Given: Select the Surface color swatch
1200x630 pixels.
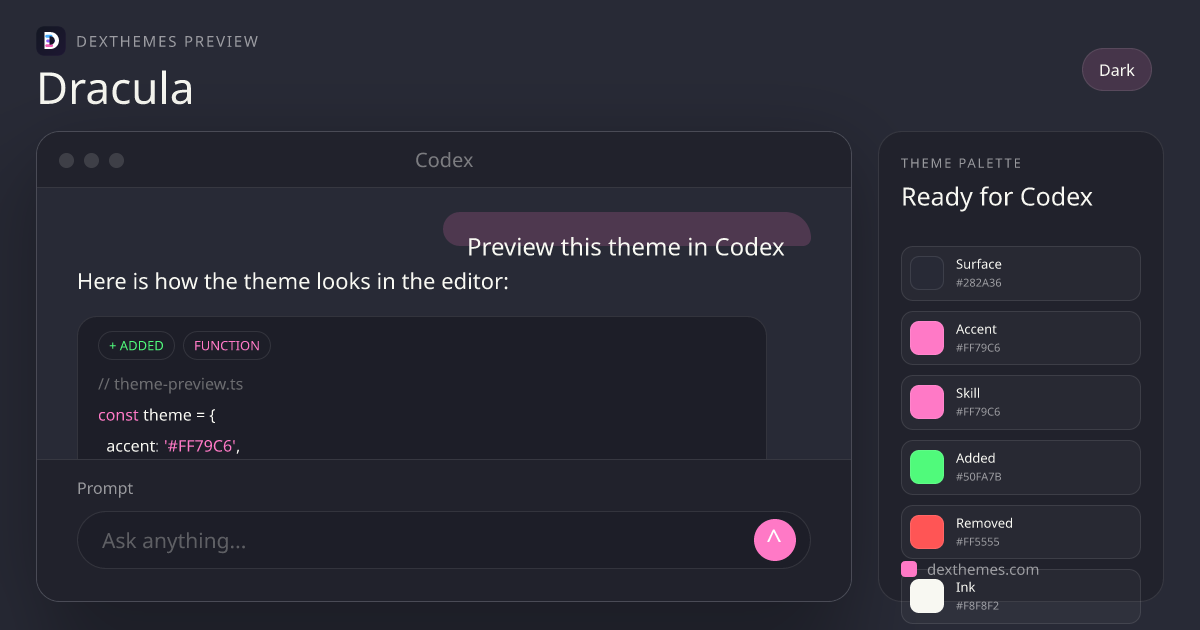Looking at the screenshot, I should pos(927,273).
